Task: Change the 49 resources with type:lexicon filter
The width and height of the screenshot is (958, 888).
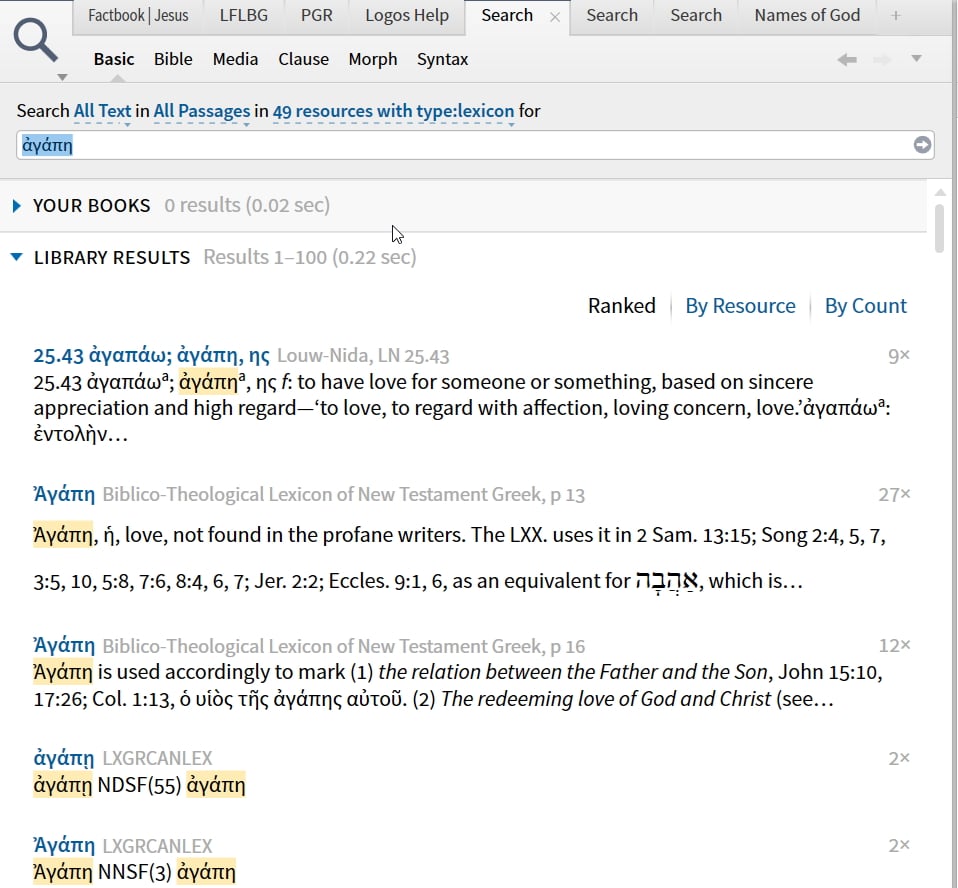Action: (393, 111)
